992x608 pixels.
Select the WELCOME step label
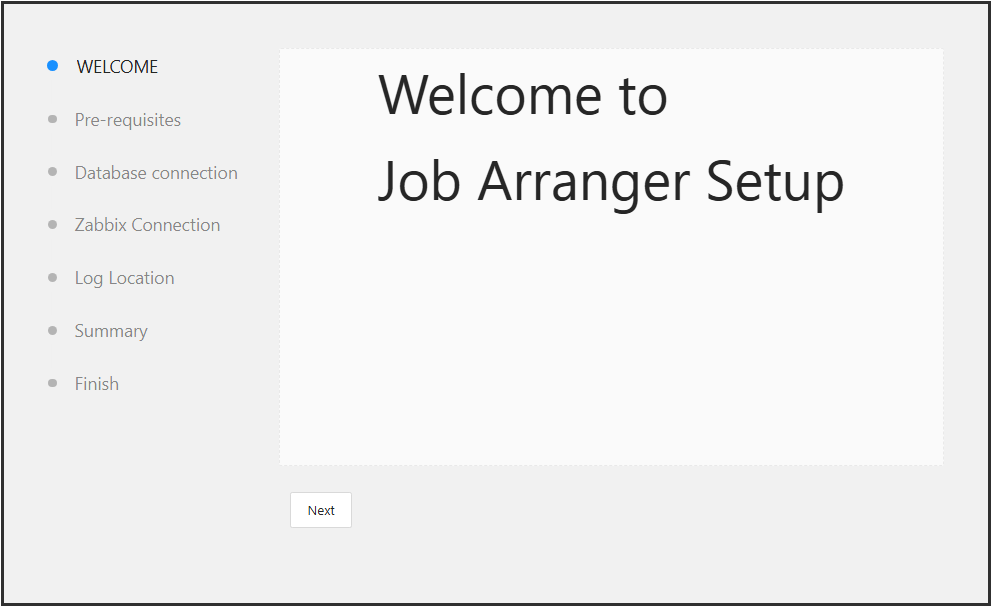point(117,66)
